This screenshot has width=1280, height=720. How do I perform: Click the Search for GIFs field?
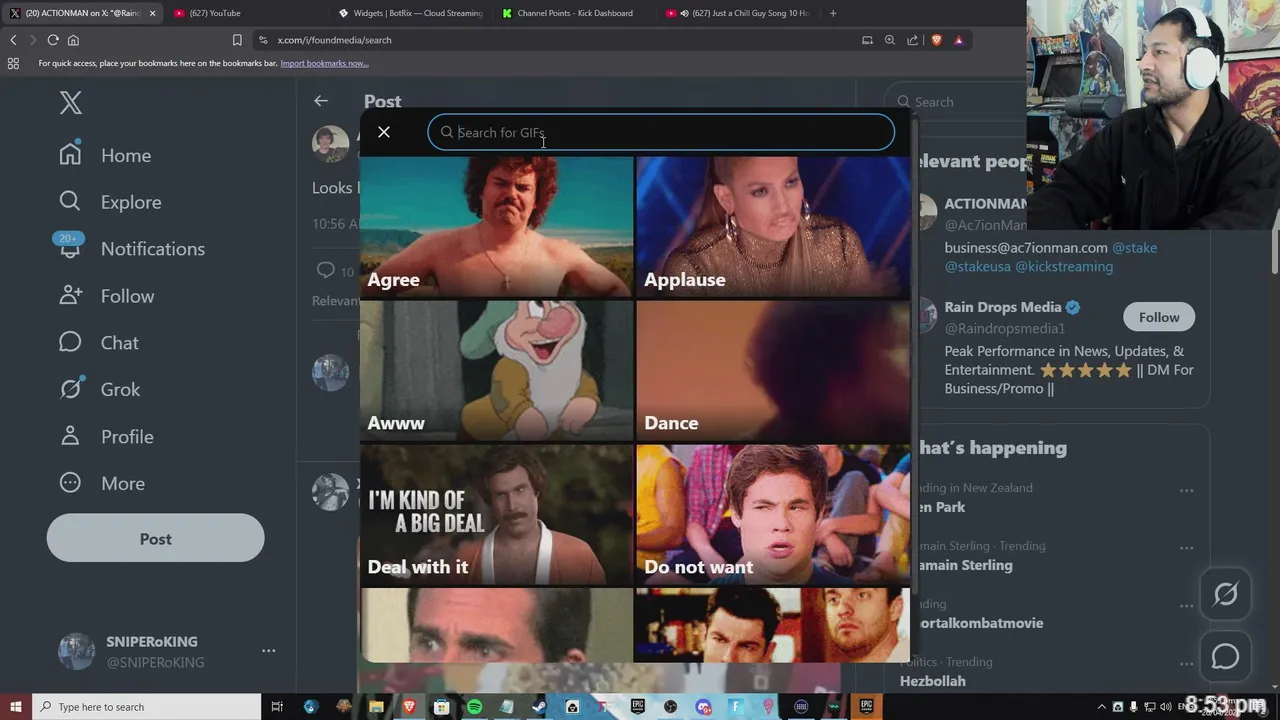click(x=661, y=132)
